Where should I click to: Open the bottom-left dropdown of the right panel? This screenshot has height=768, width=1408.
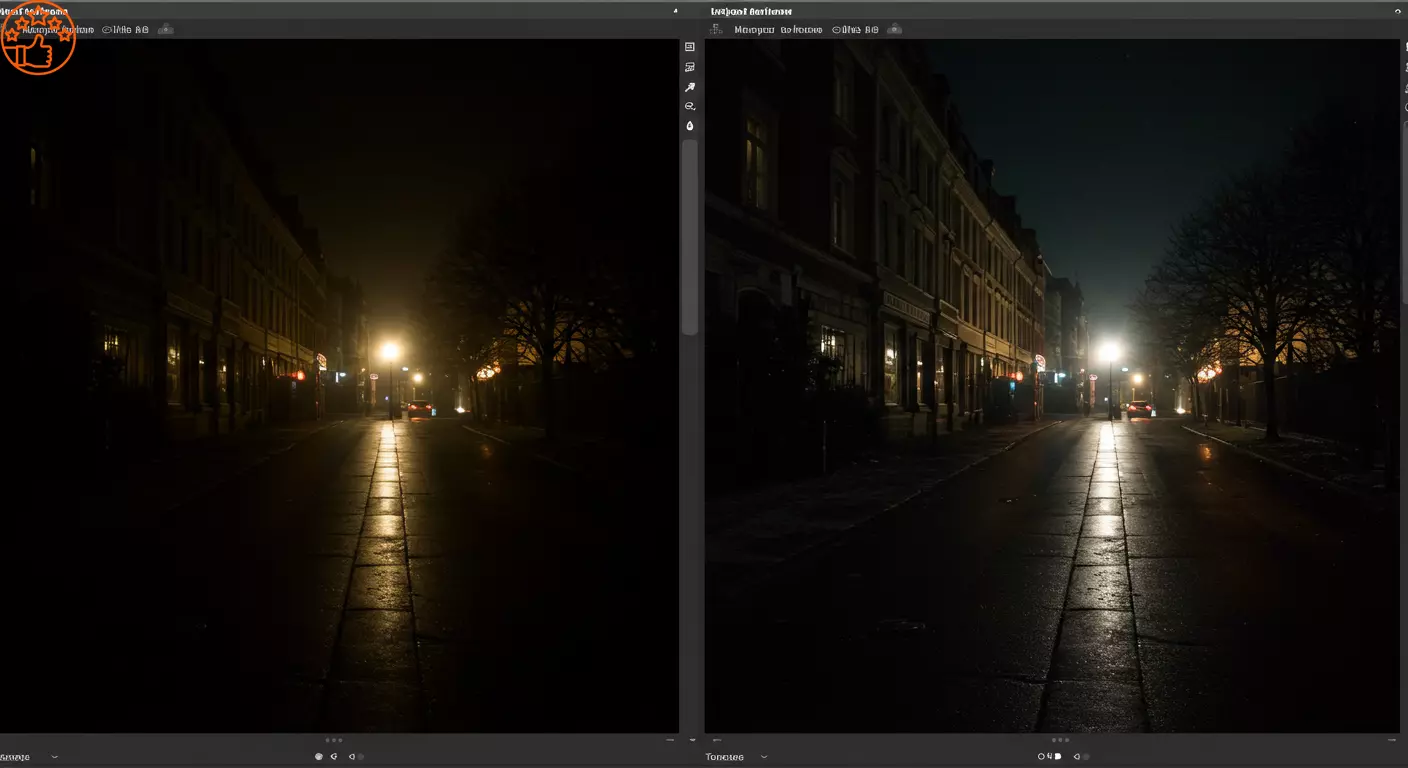click(737, 757)
